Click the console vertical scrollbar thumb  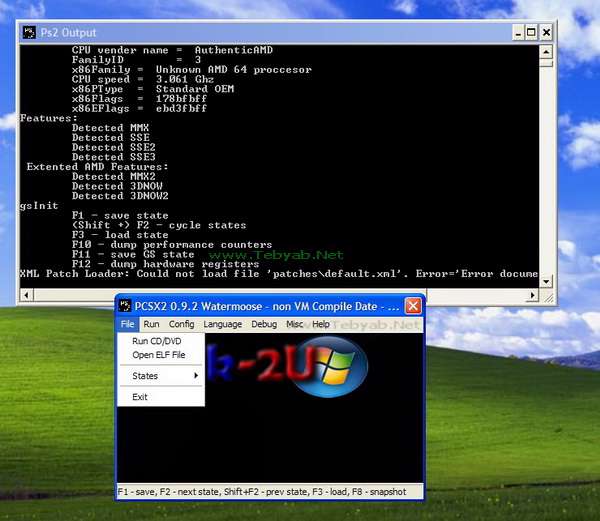click(x=546, y=62)
